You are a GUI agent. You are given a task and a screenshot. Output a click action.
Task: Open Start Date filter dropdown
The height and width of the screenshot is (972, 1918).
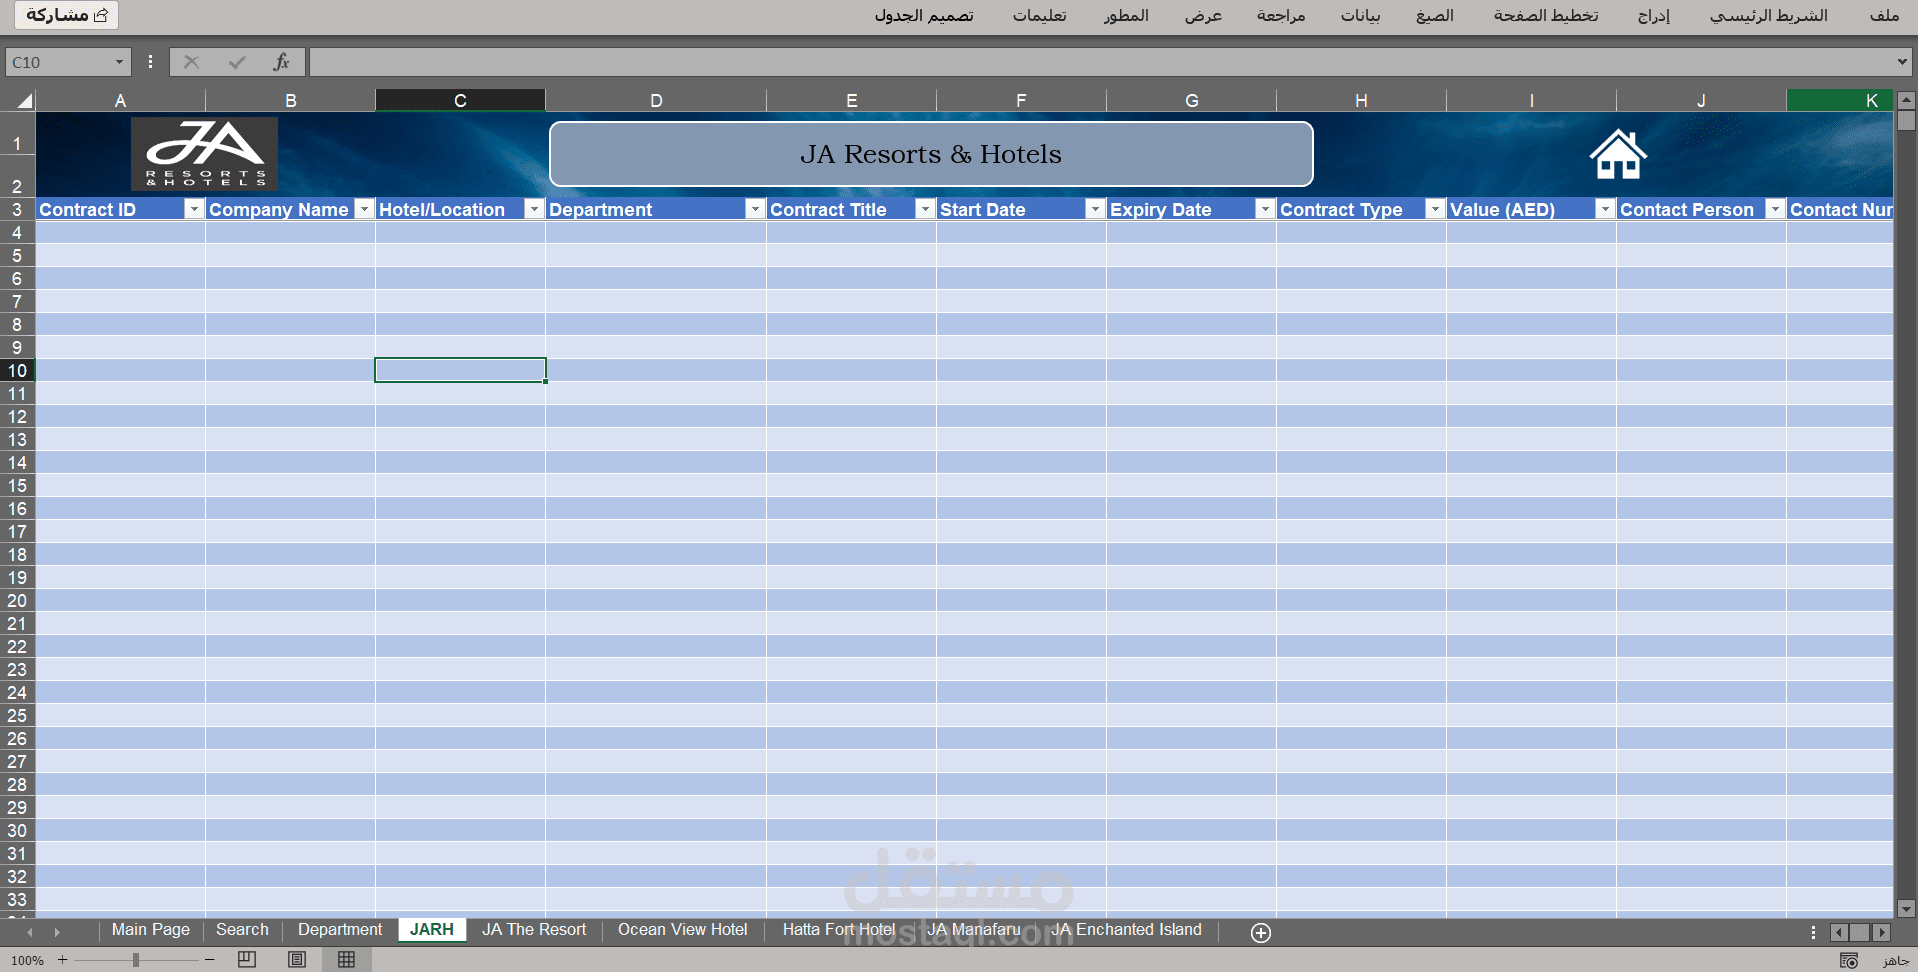coord(1095,209)
